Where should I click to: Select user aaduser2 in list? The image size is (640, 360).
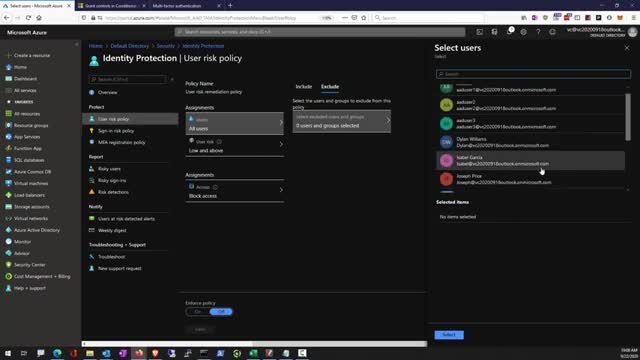point(530,105)
